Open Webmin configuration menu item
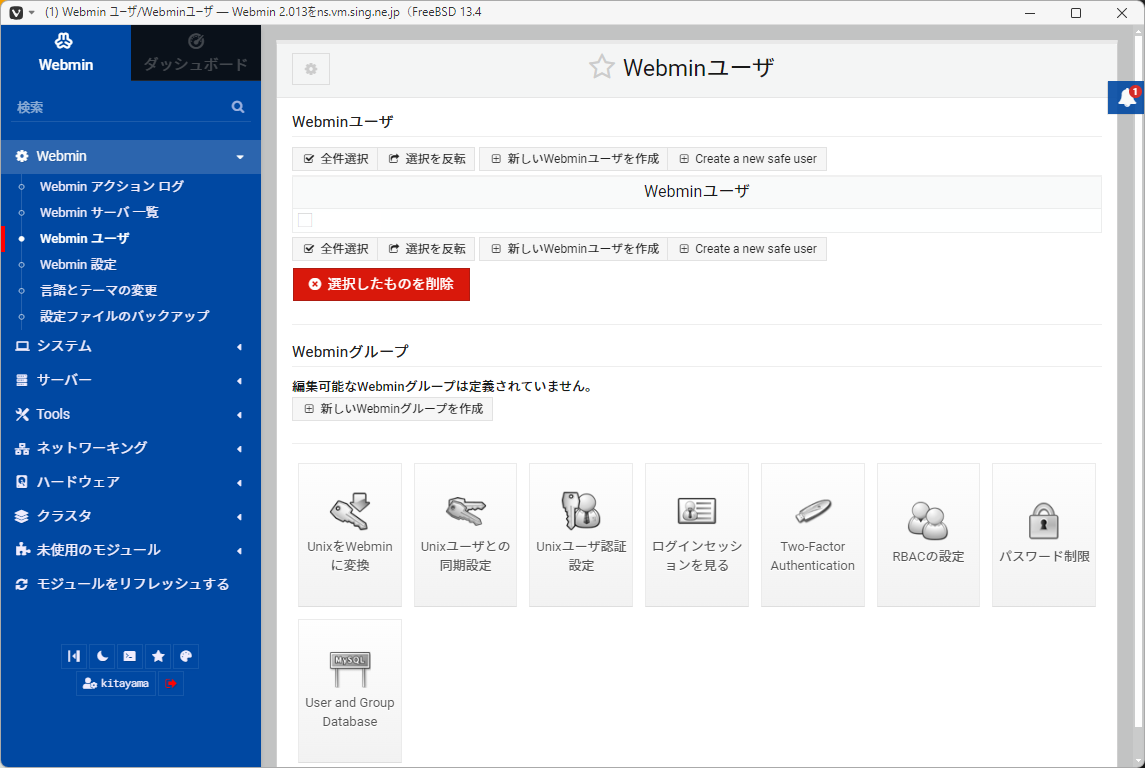The image size is (1145, 768). pyautogui.click(x=78, y=264)
